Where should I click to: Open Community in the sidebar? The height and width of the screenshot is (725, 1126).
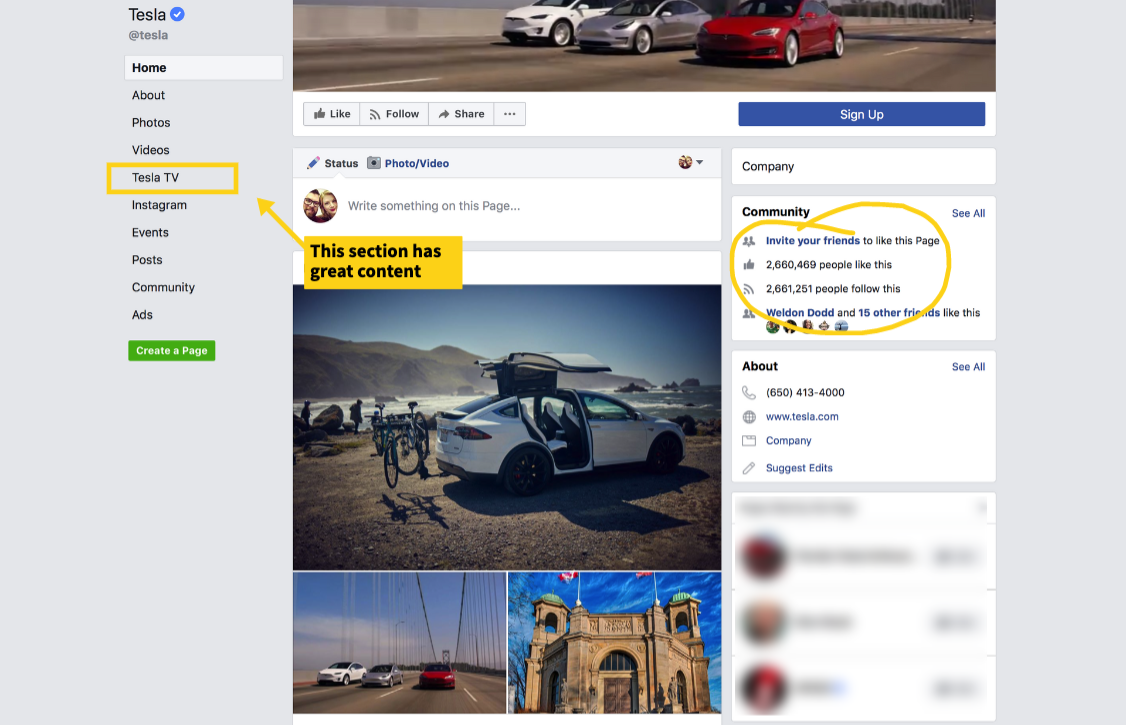[x=164, y=287]
